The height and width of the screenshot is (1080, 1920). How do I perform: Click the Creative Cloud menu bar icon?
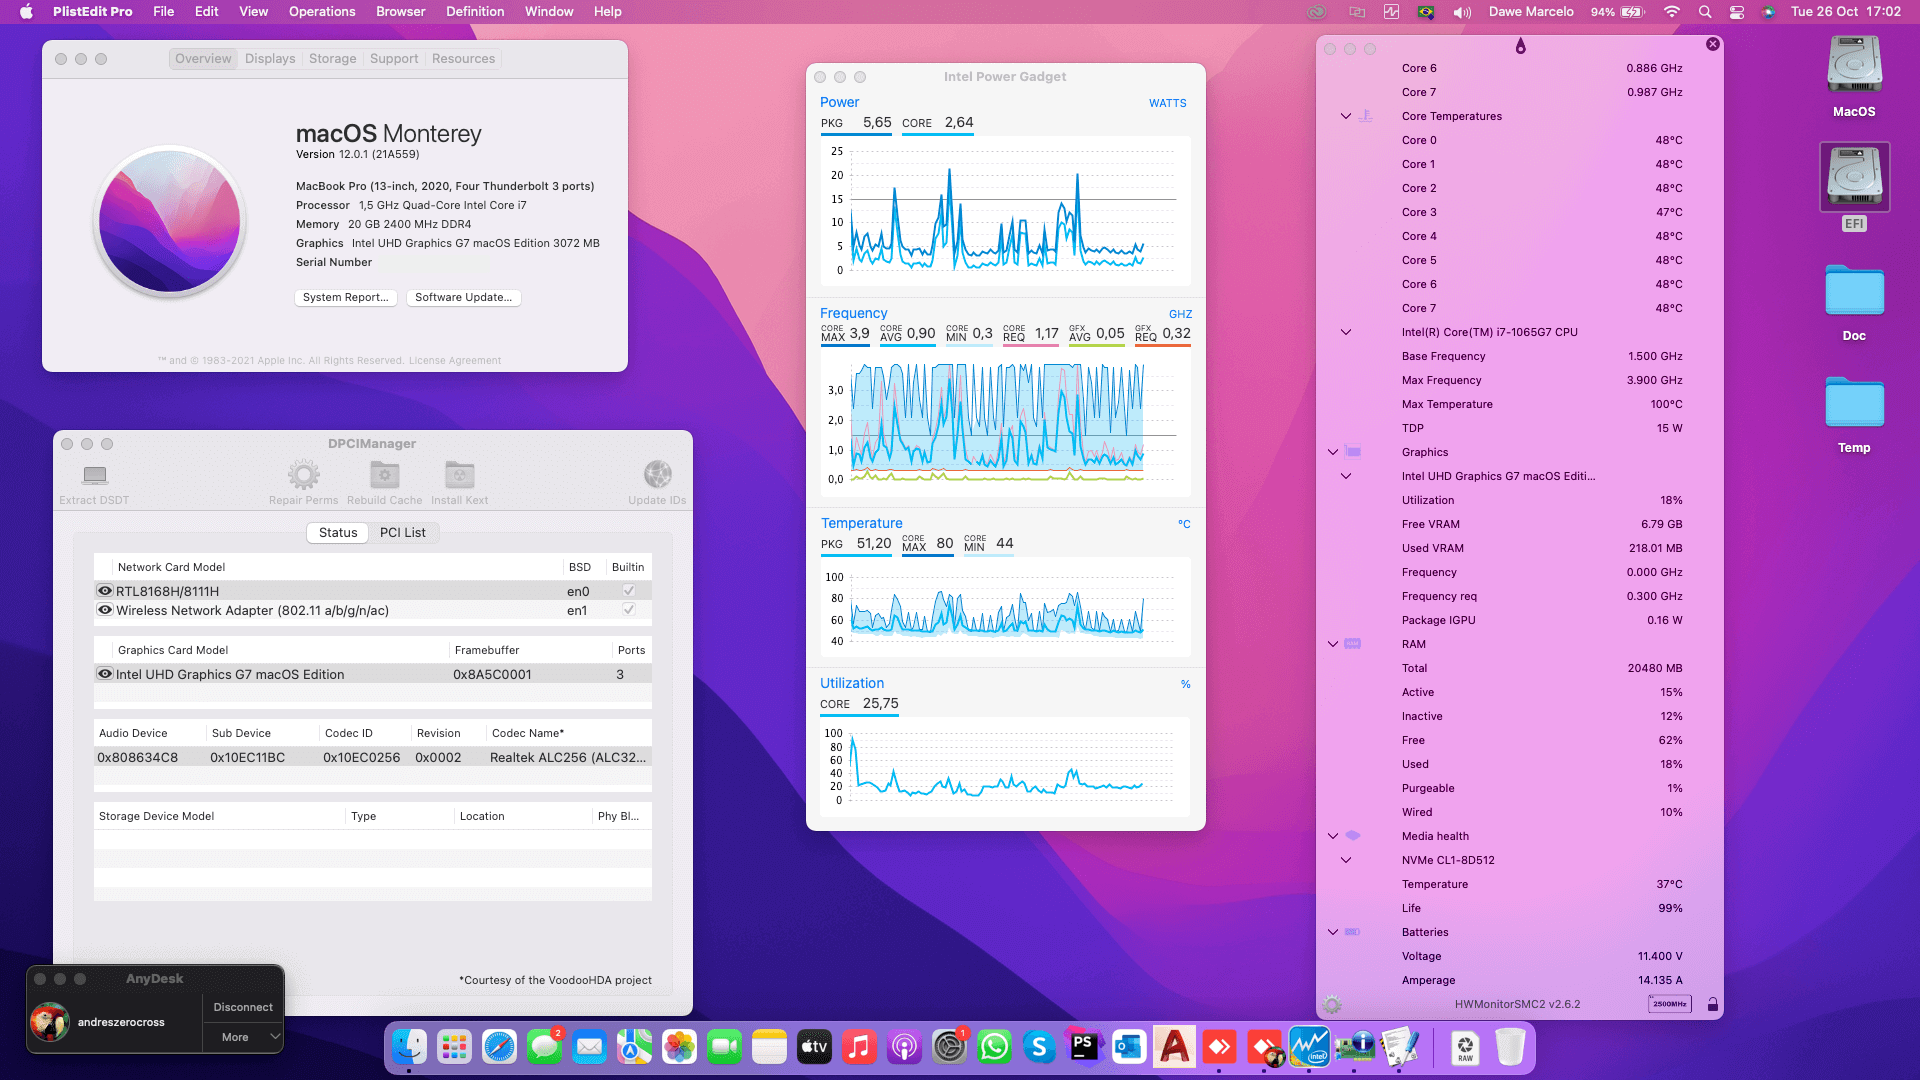tap(1317, 12)
